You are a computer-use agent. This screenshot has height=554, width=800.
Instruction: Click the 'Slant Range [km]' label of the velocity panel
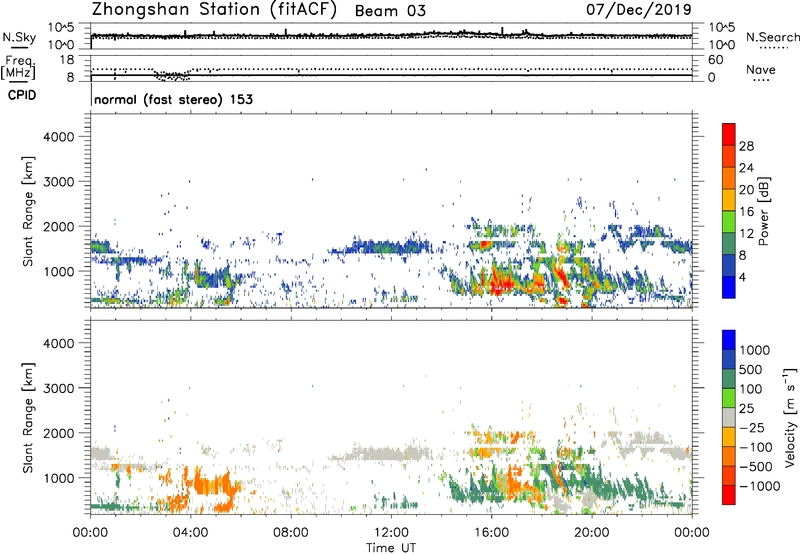pyautogui.click(x=28, y=418)
